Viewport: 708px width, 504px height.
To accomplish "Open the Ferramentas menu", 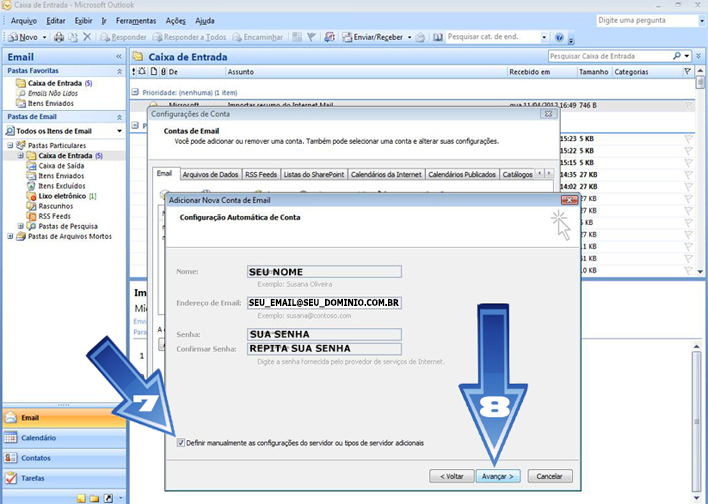I will tap(136, 21).
